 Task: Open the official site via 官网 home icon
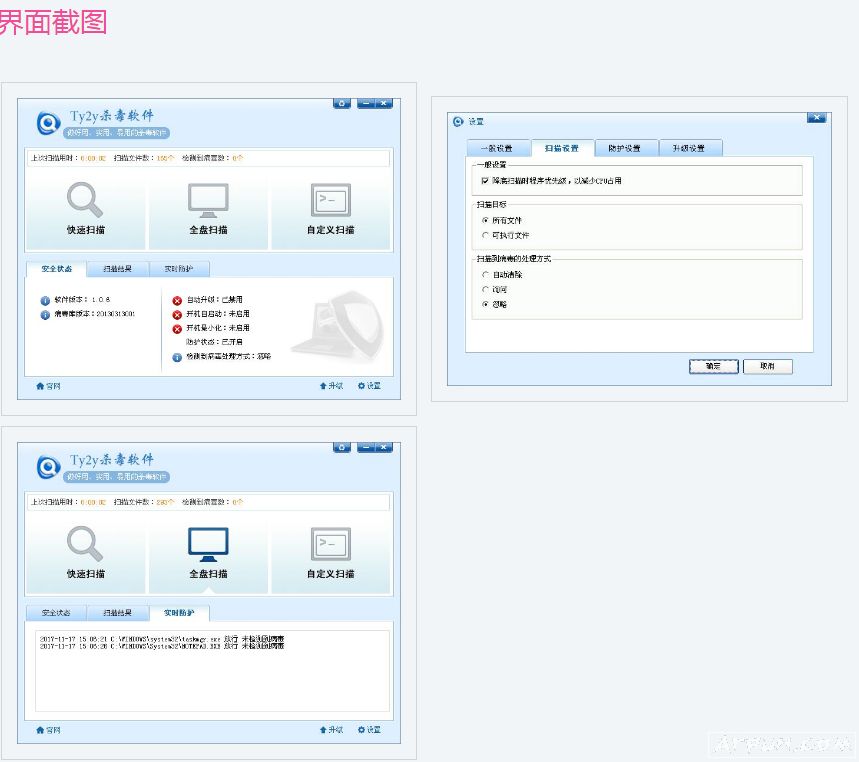(47, 385)
